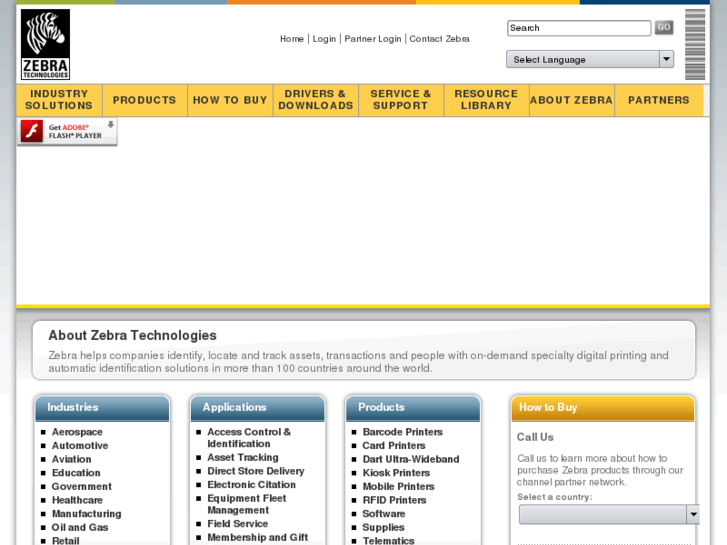This screenshot has width=727, height=545.
Task: Open the Drivers & Downloads menu
Action: (316, 100)
